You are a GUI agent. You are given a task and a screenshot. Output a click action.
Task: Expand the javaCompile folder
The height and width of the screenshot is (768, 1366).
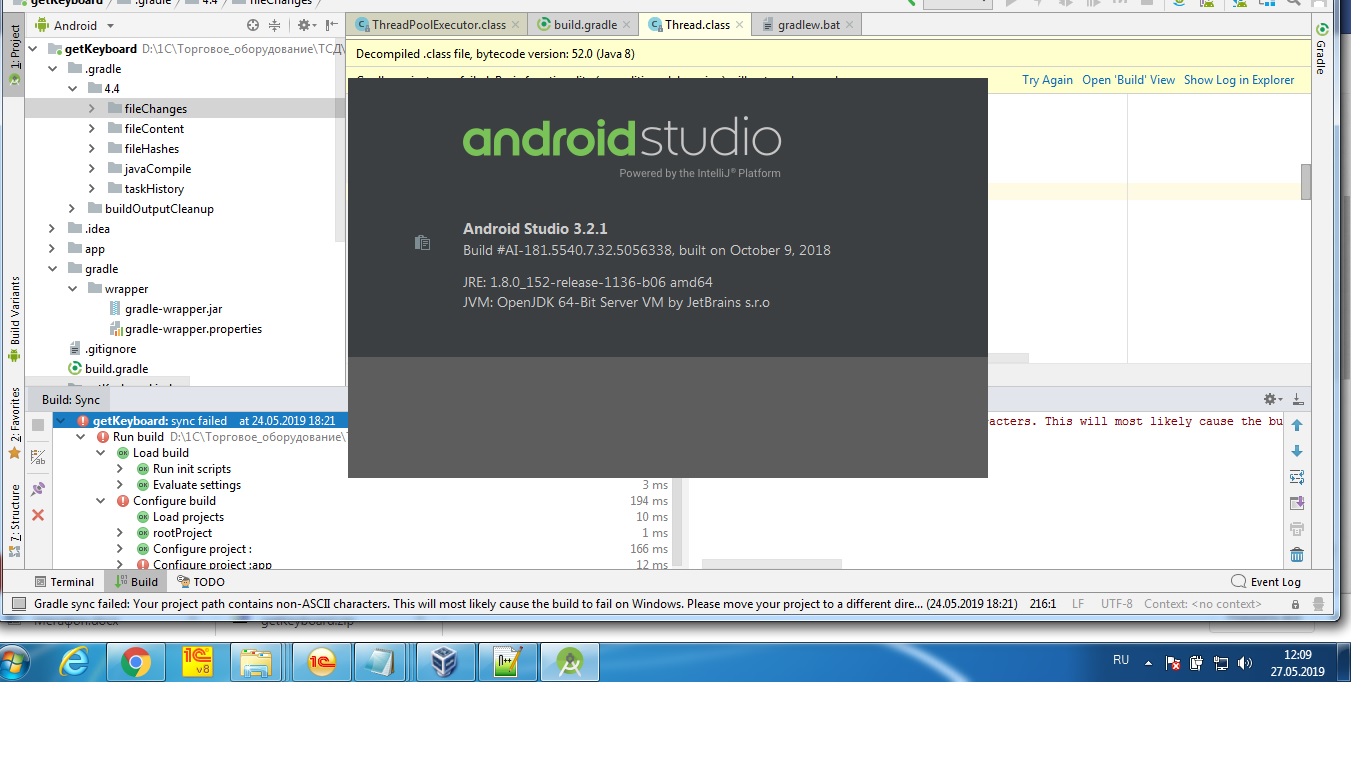pos(91,169)
